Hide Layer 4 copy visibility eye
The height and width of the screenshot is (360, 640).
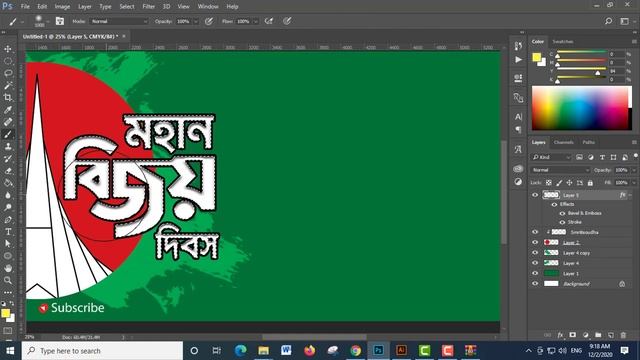click(535, 253)
